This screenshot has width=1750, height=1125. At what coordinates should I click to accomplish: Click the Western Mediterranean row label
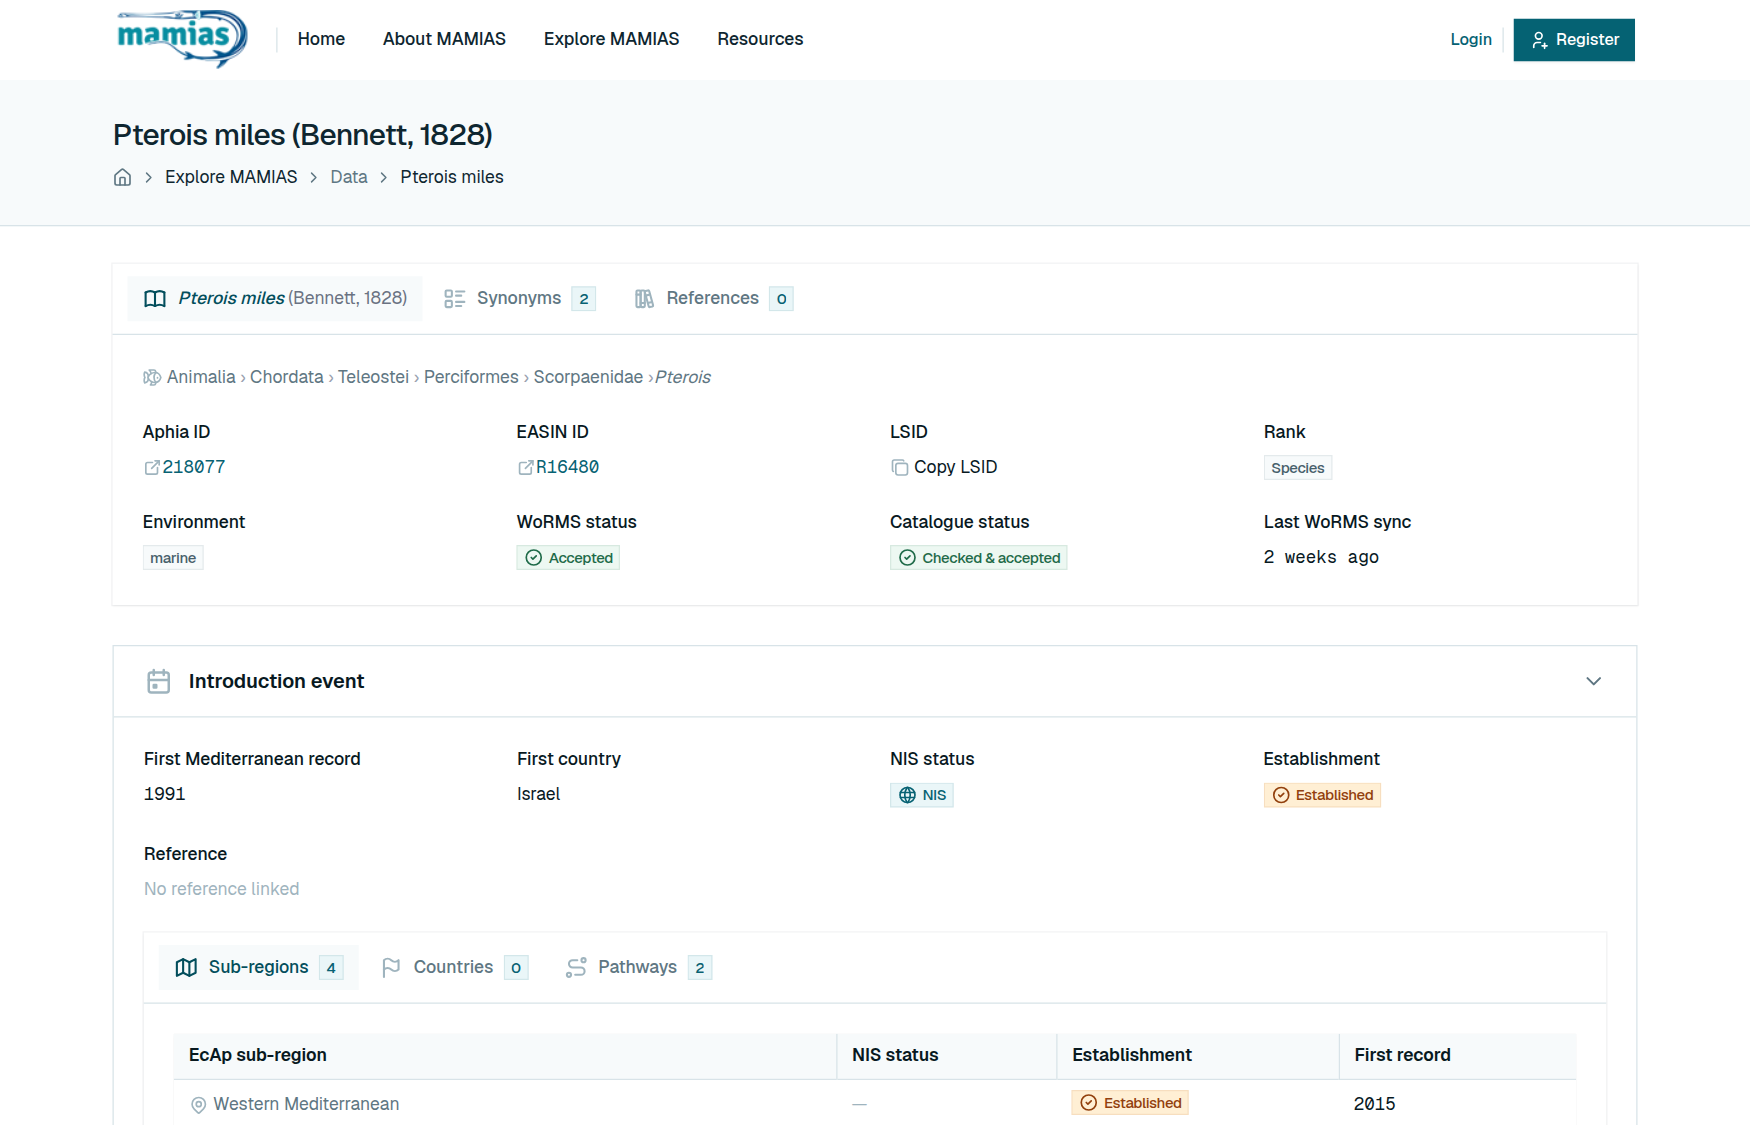[306, 1104]
